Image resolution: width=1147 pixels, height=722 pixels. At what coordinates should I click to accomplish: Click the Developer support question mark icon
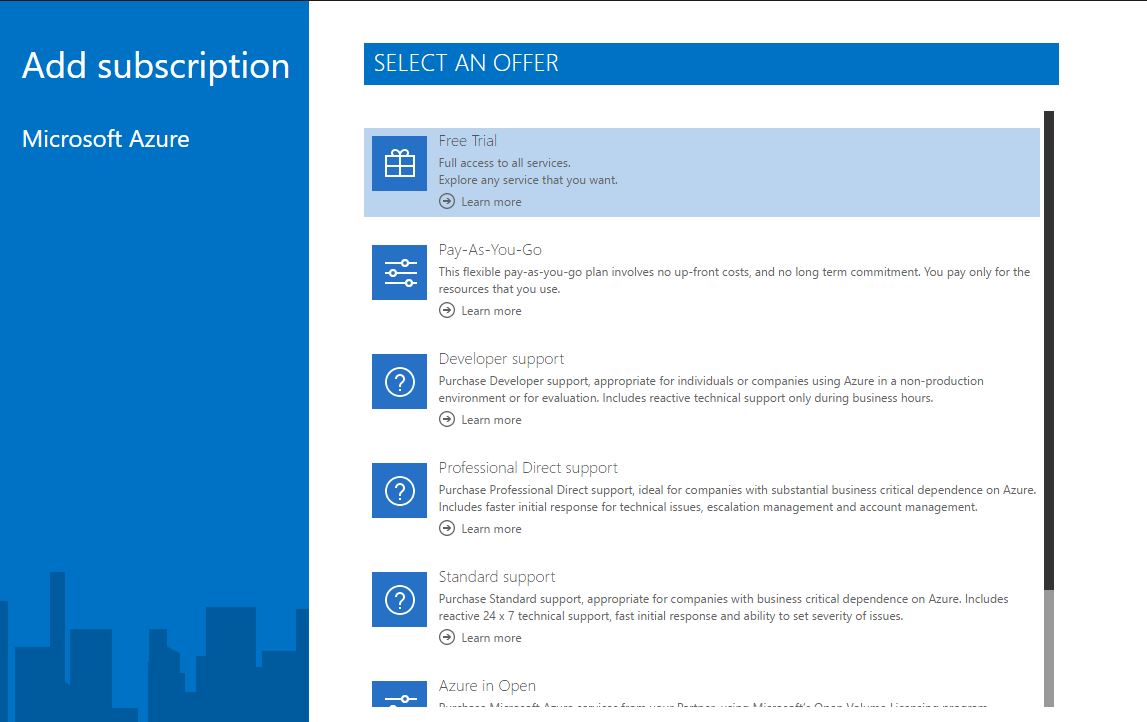399,381
